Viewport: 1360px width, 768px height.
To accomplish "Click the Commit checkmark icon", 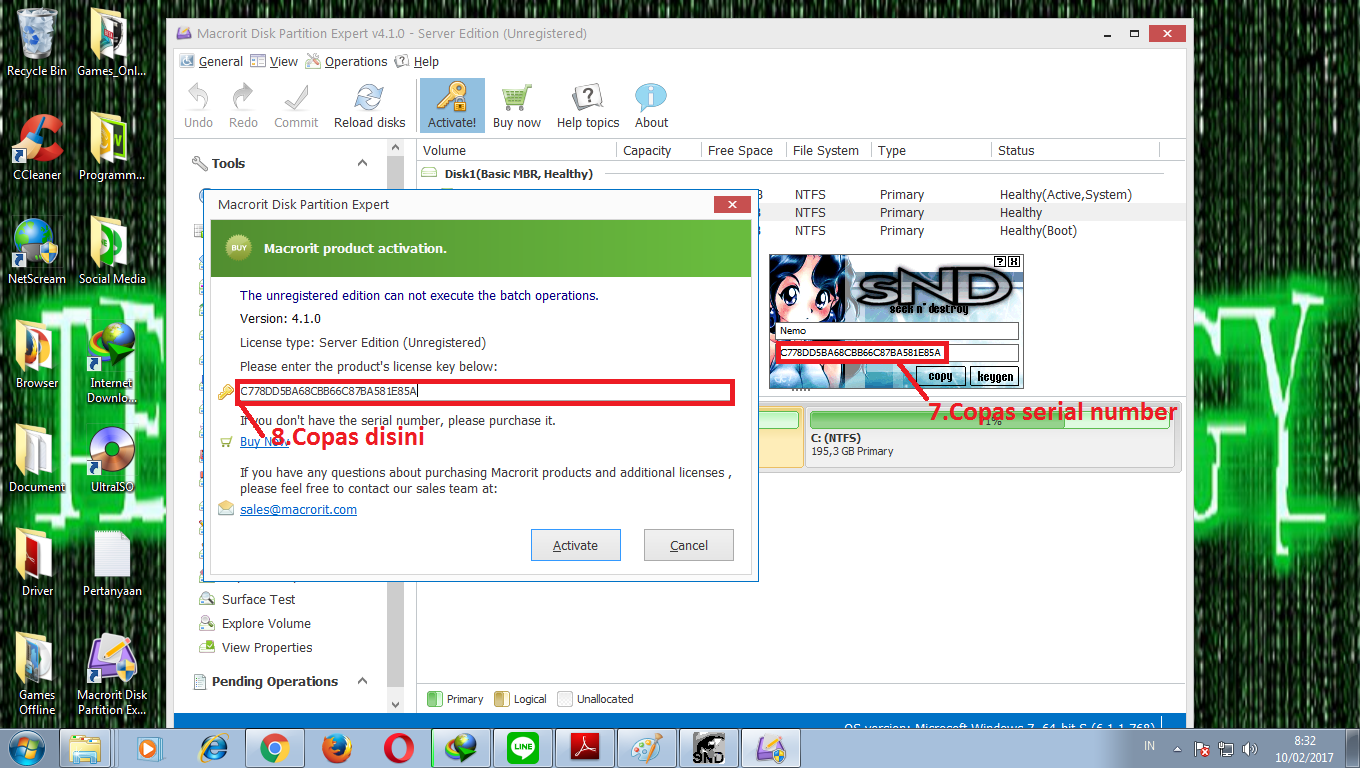I will (x=296, y=98).
